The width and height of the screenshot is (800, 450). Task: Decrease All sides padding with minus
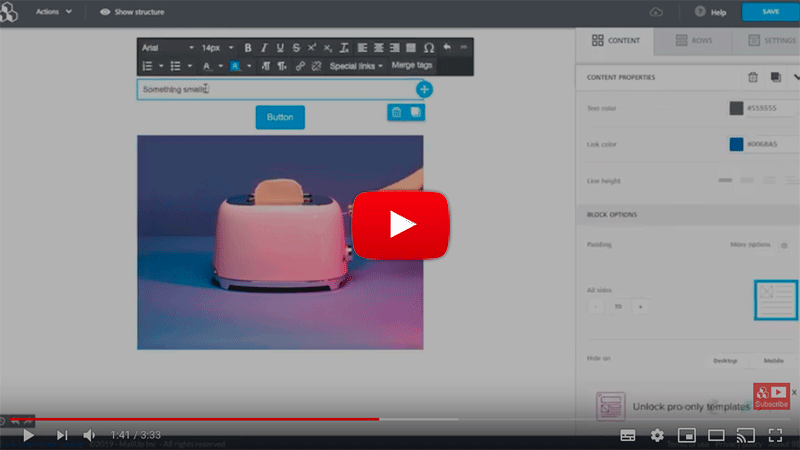(595, 307)
